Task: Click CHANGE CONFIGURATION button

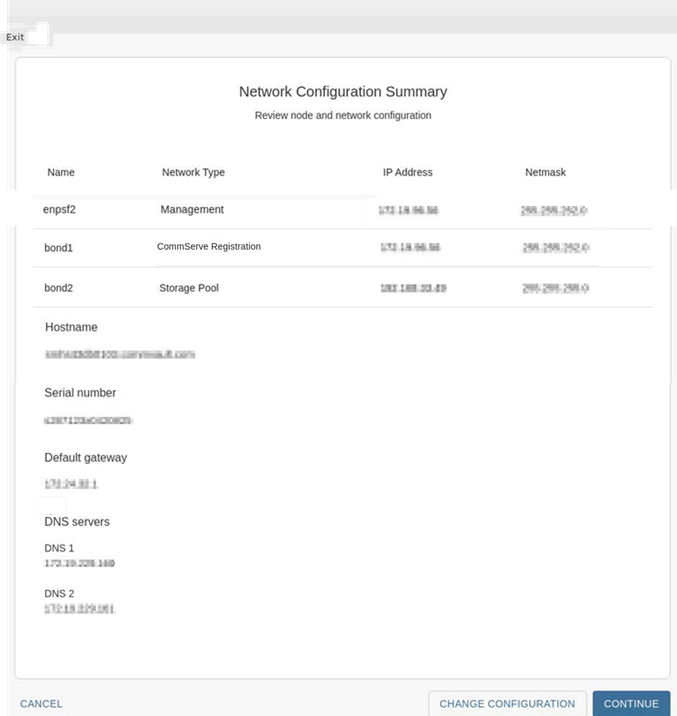Action: click(x=507, y=704)
